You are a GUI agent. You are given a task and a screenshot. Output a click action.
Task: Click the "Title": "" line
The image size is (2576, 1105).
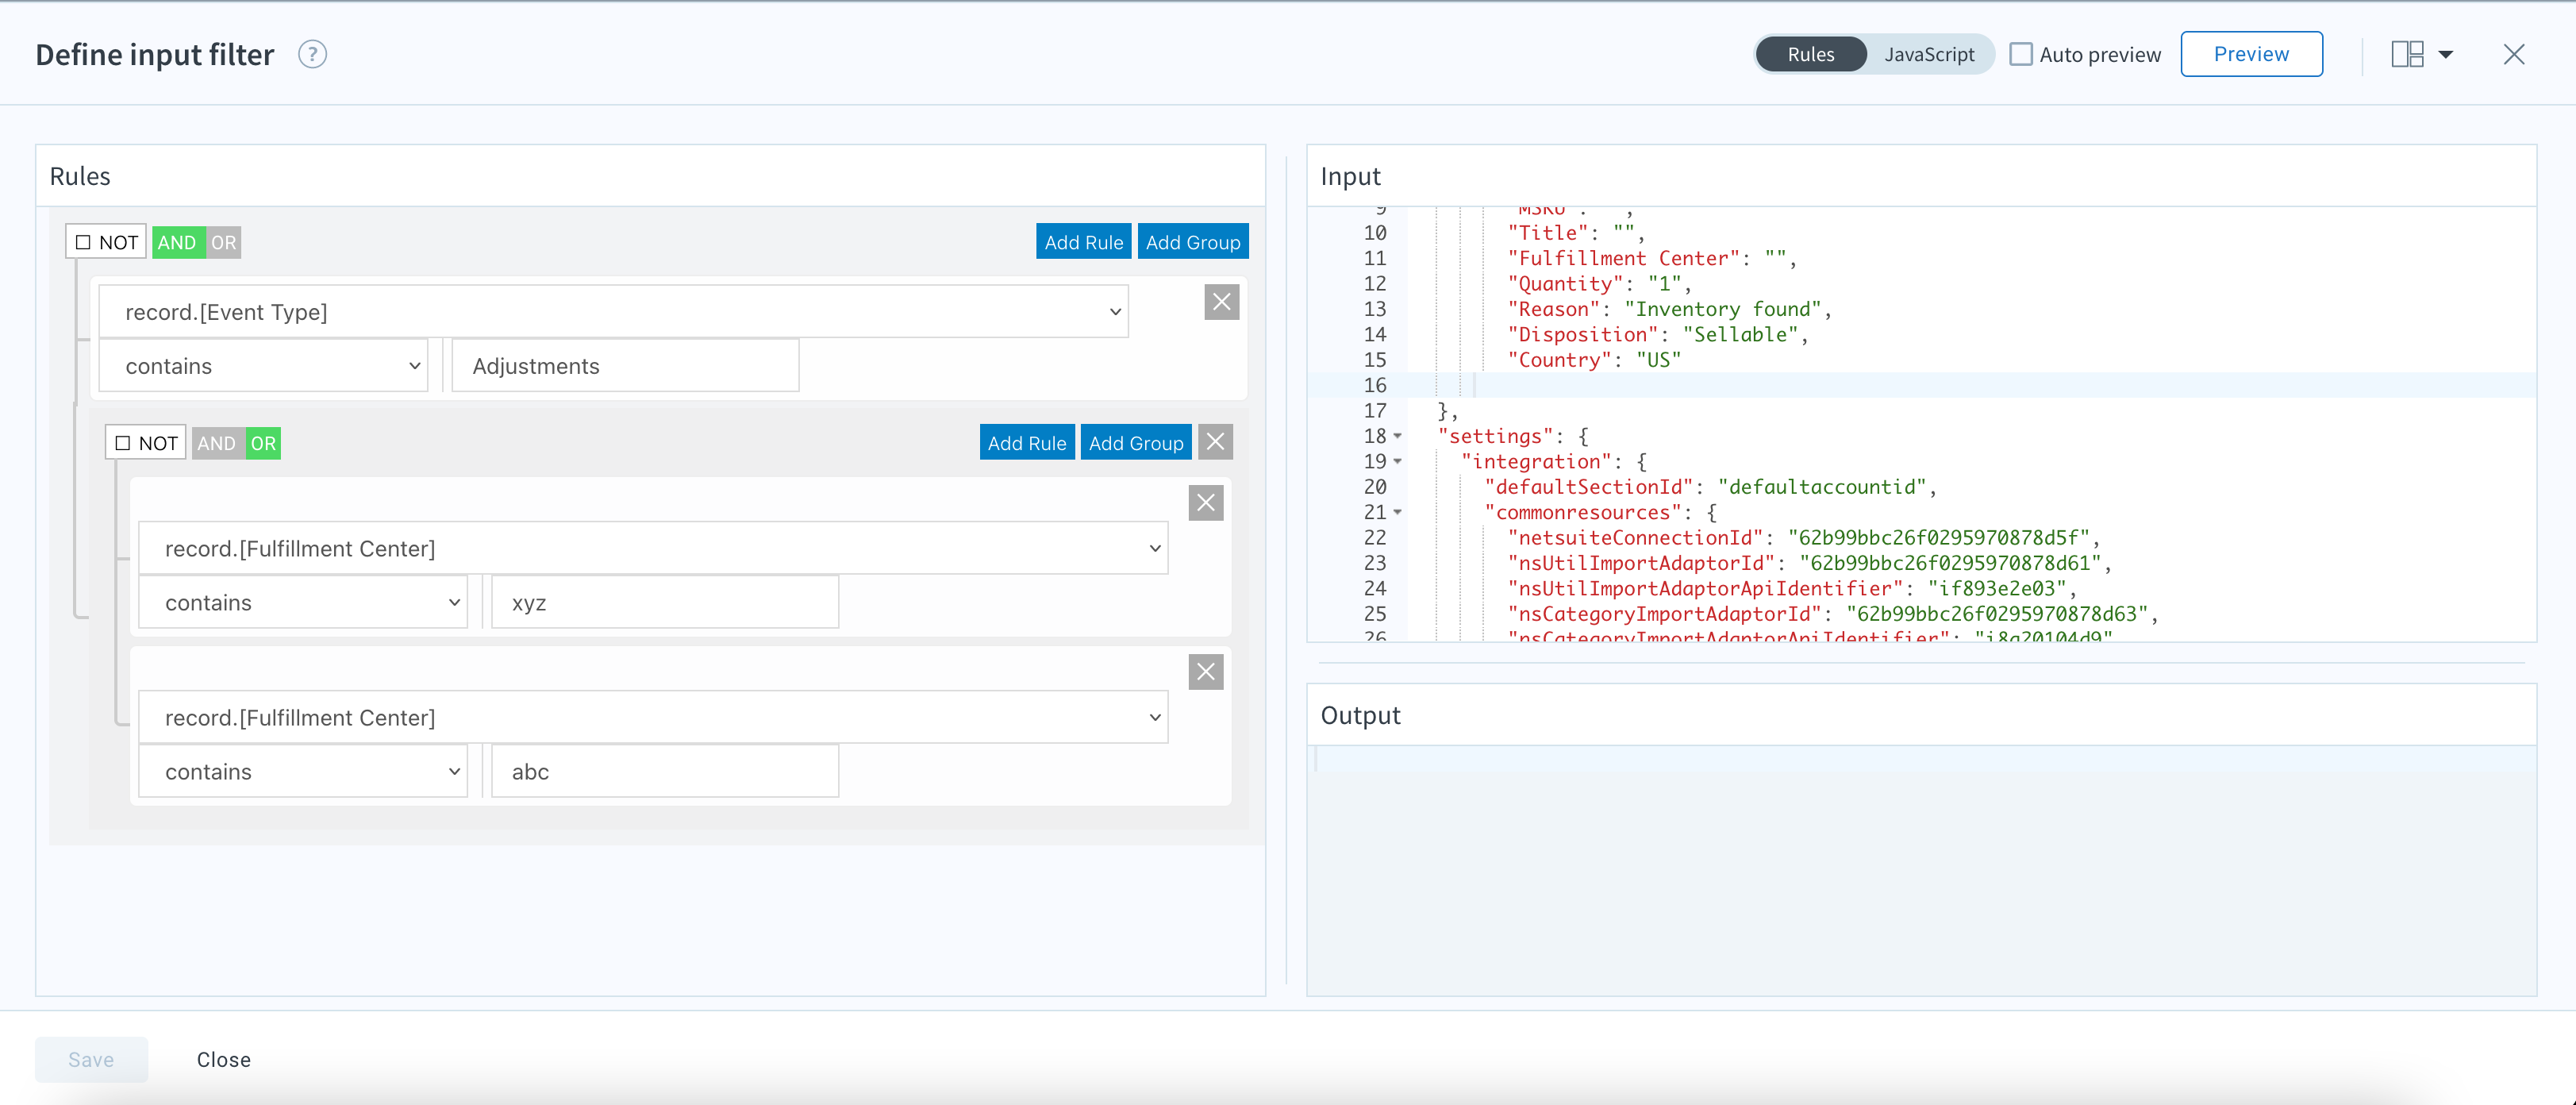click(1575, 233)
